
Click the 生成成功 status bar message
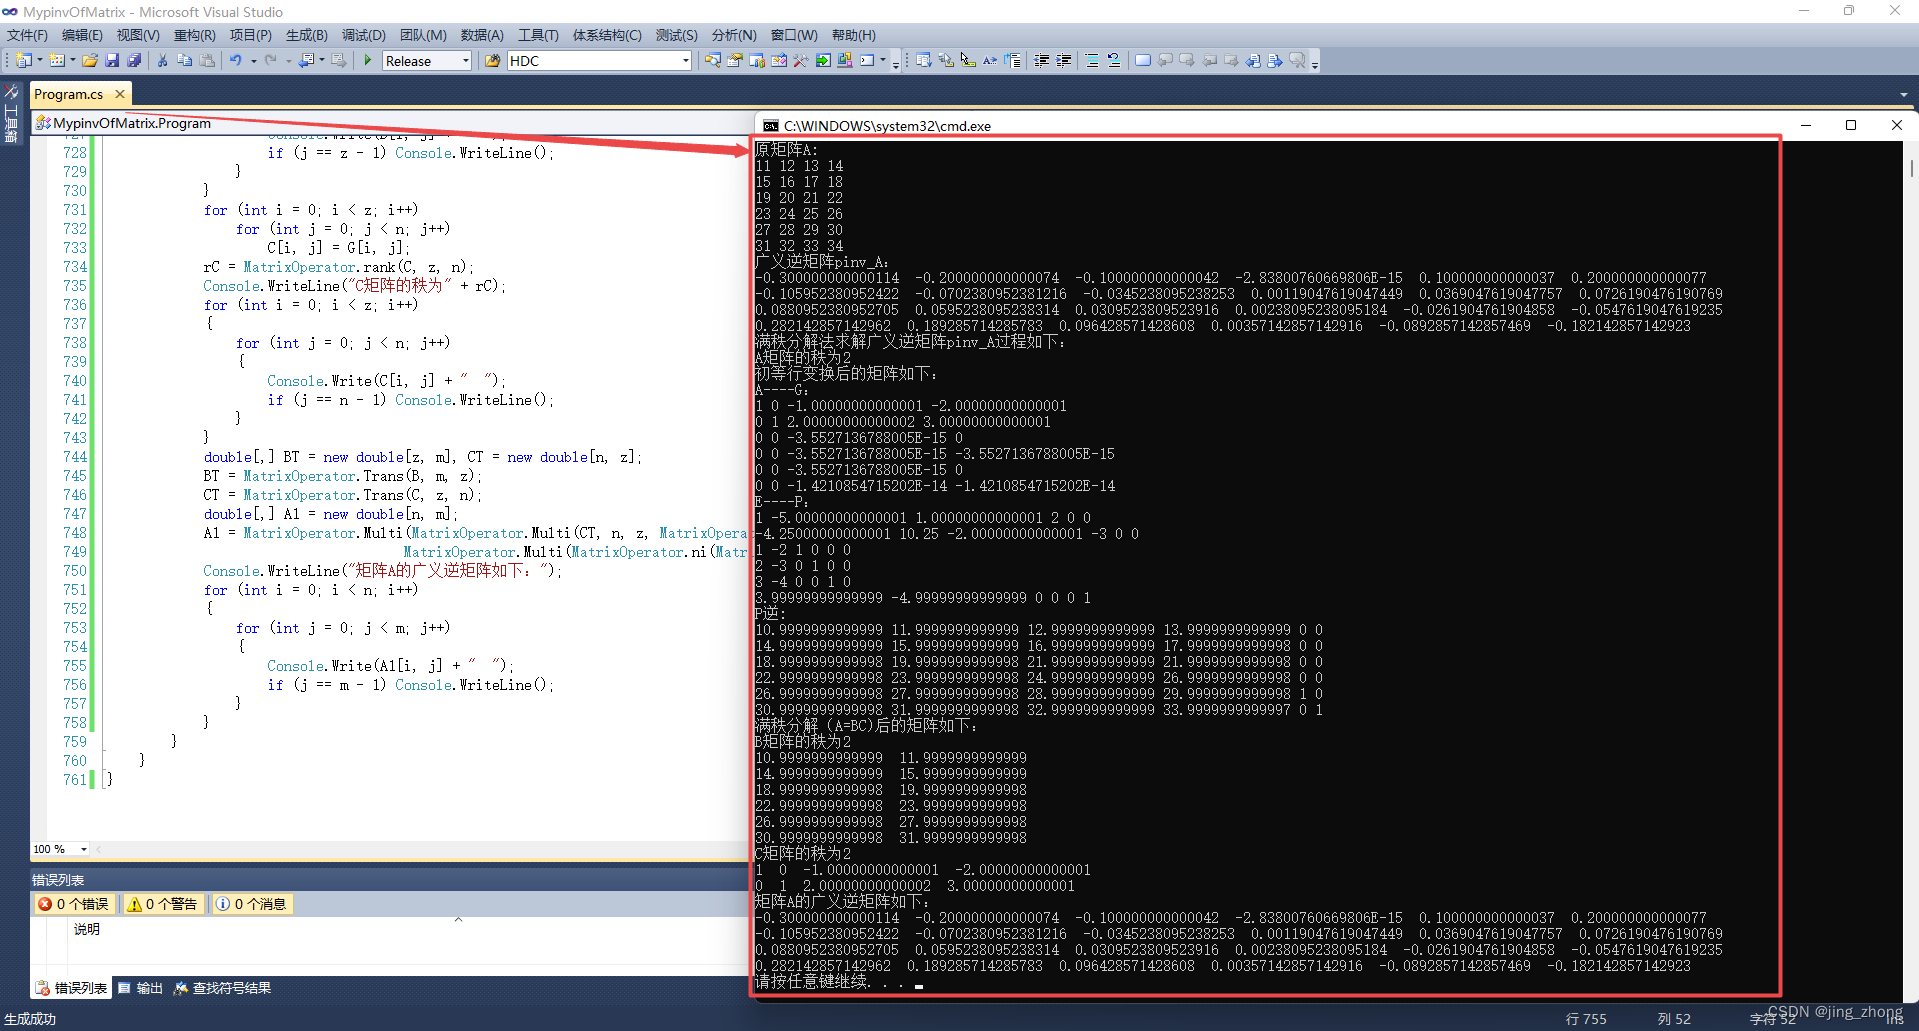(30, 1019)
